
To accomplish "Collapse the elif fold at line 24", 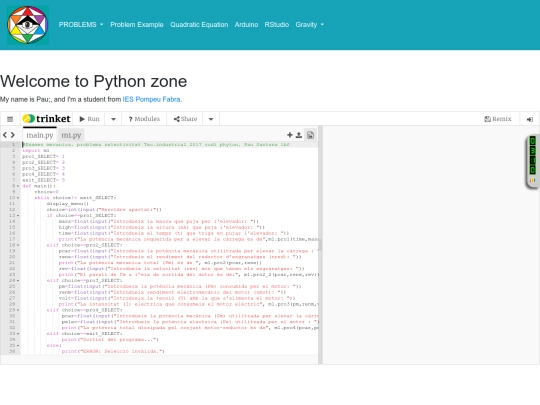I will [18, 280].
